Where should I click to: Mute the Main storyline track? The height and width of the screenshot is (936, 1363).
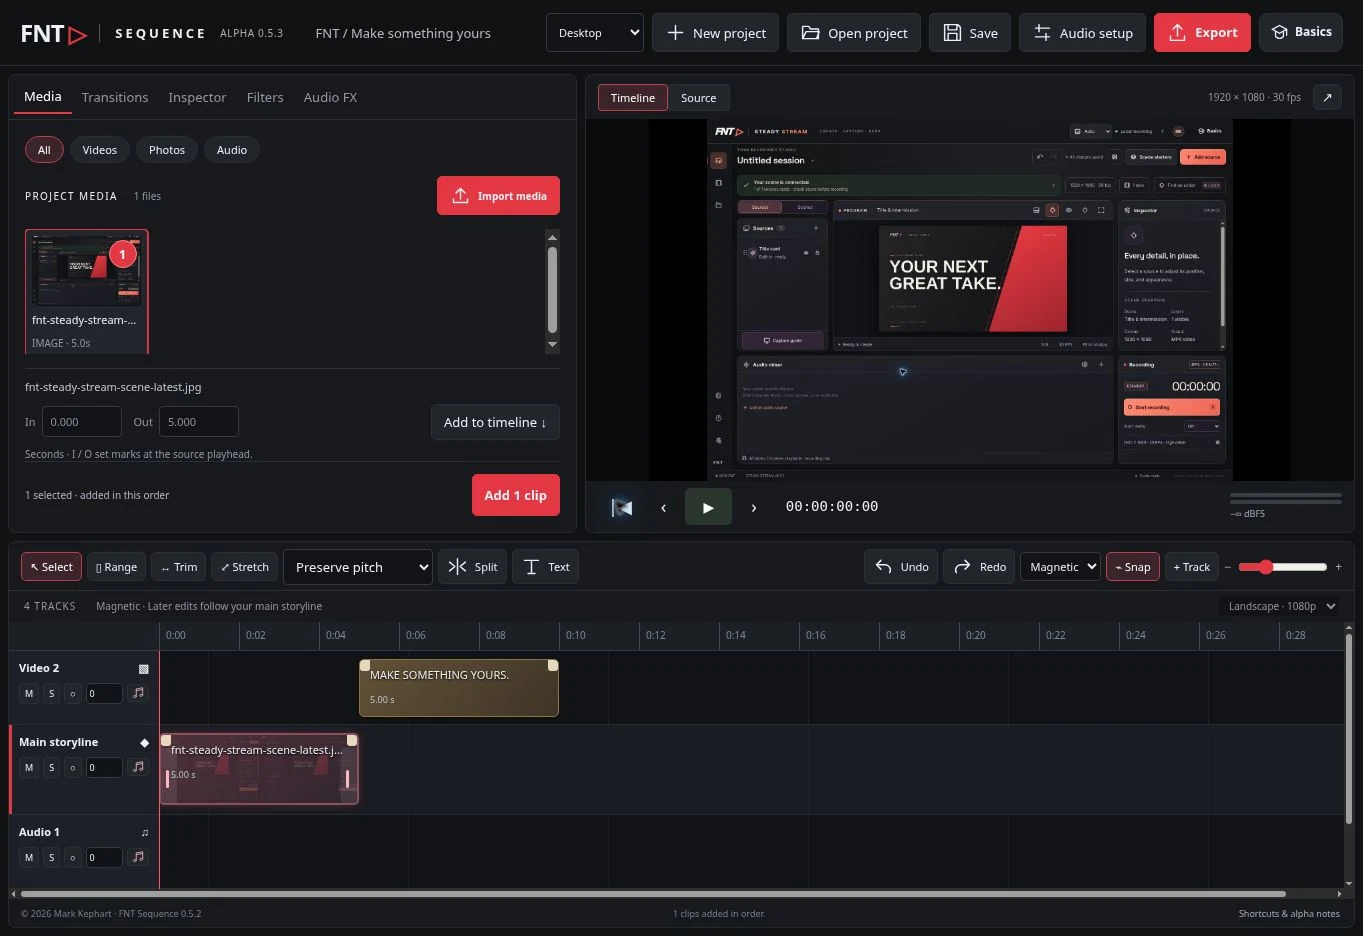point(29,767)
